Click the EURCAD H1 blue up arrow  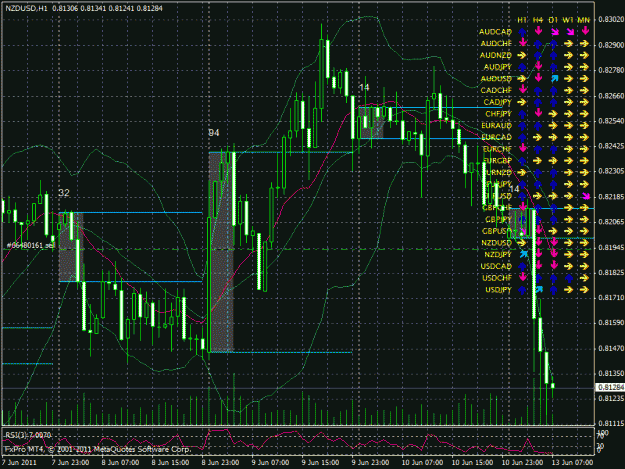pos(522,137)
